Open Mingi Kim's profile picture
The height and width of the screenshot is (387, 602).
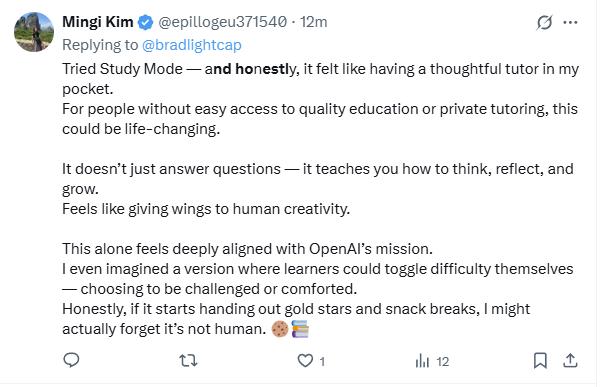(34, 32)
